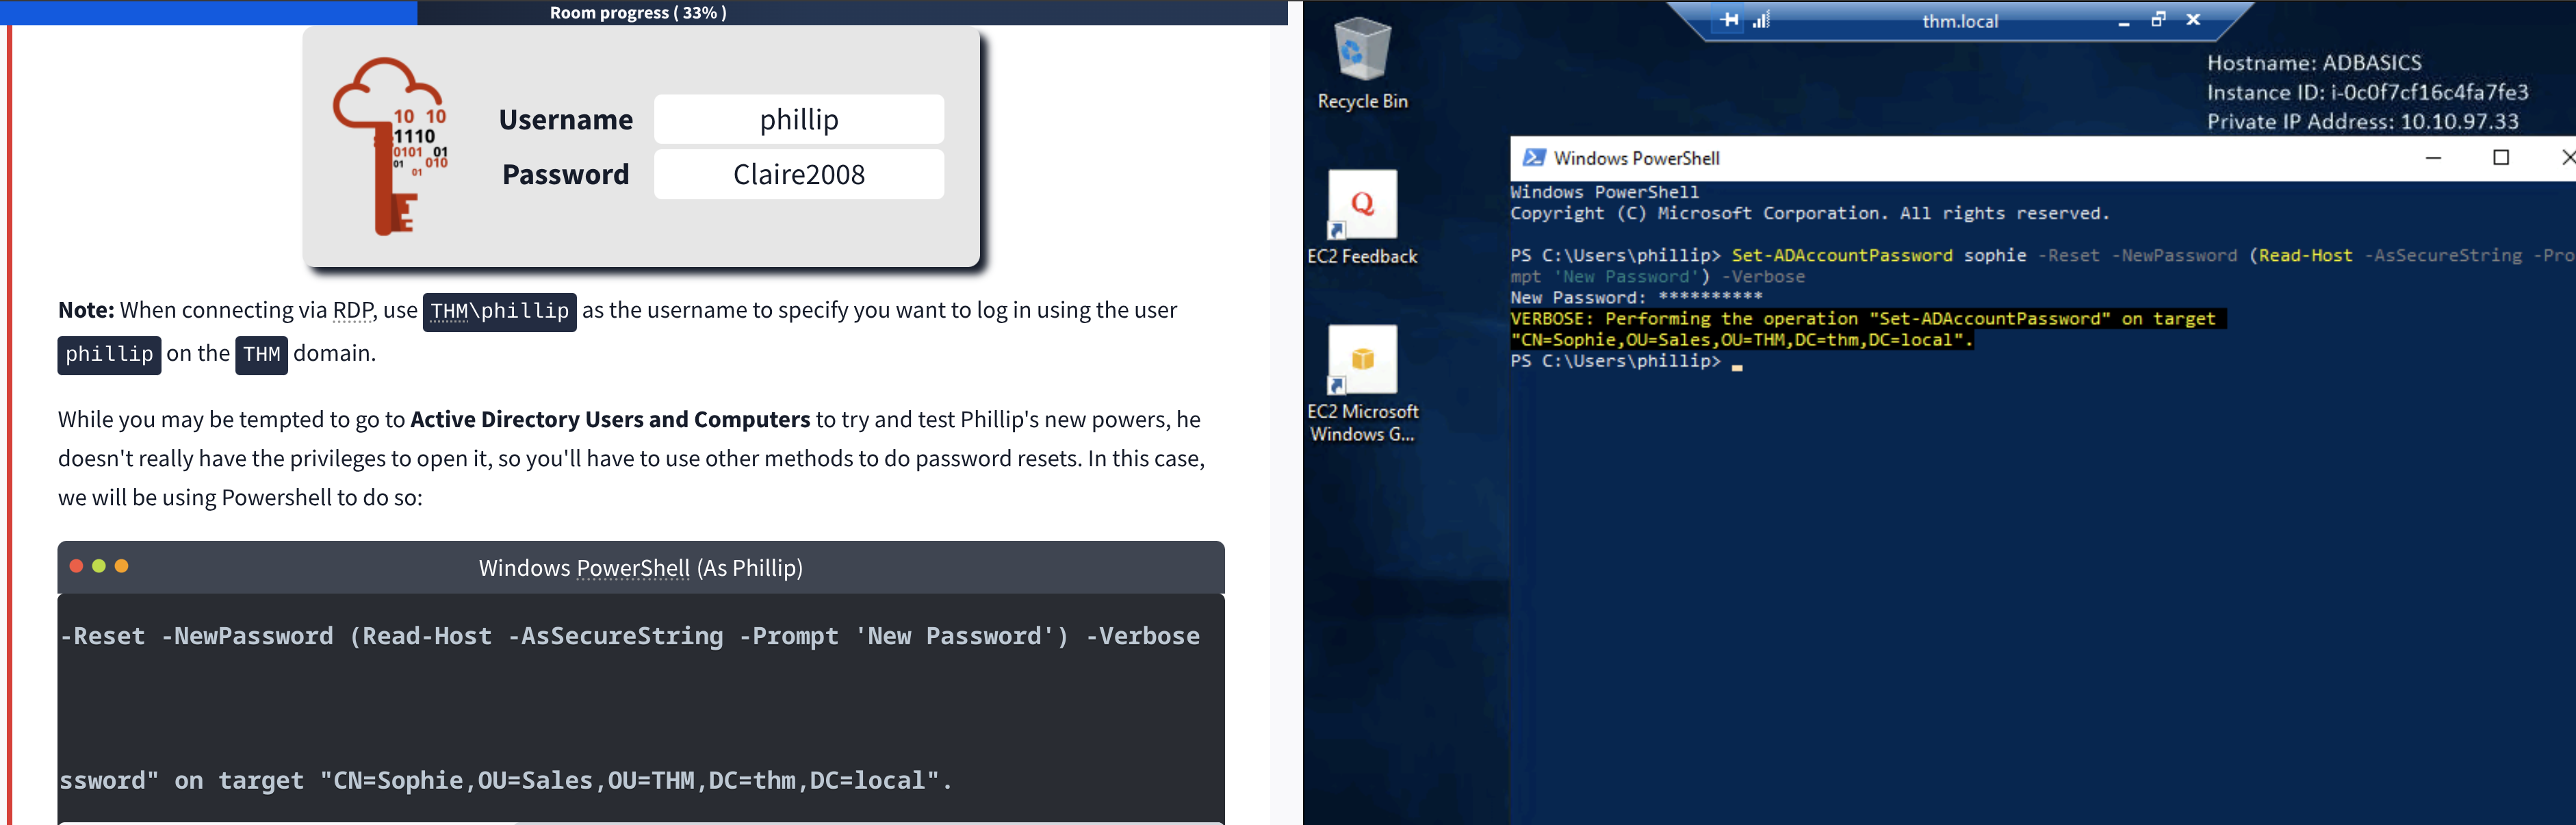
Task: Click the pin icon on thm.local bar
Action: tap(1729, 20)
